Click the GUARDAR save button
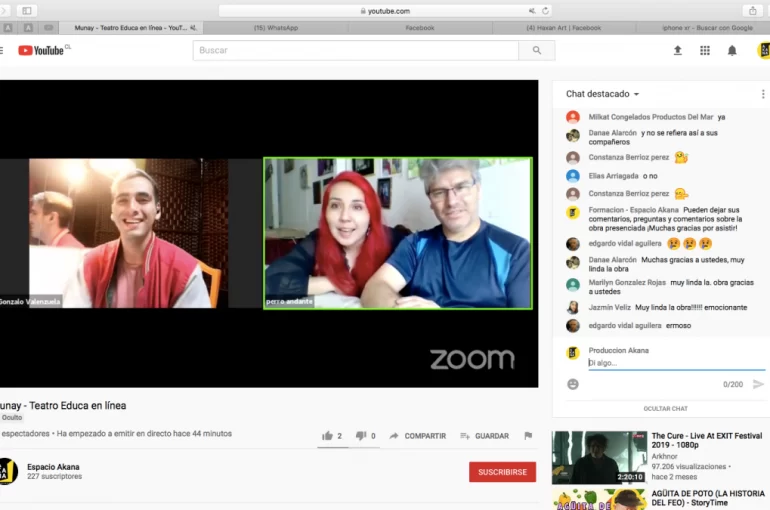The width and height of the screenshot is (770, 510). click(485, 436)
